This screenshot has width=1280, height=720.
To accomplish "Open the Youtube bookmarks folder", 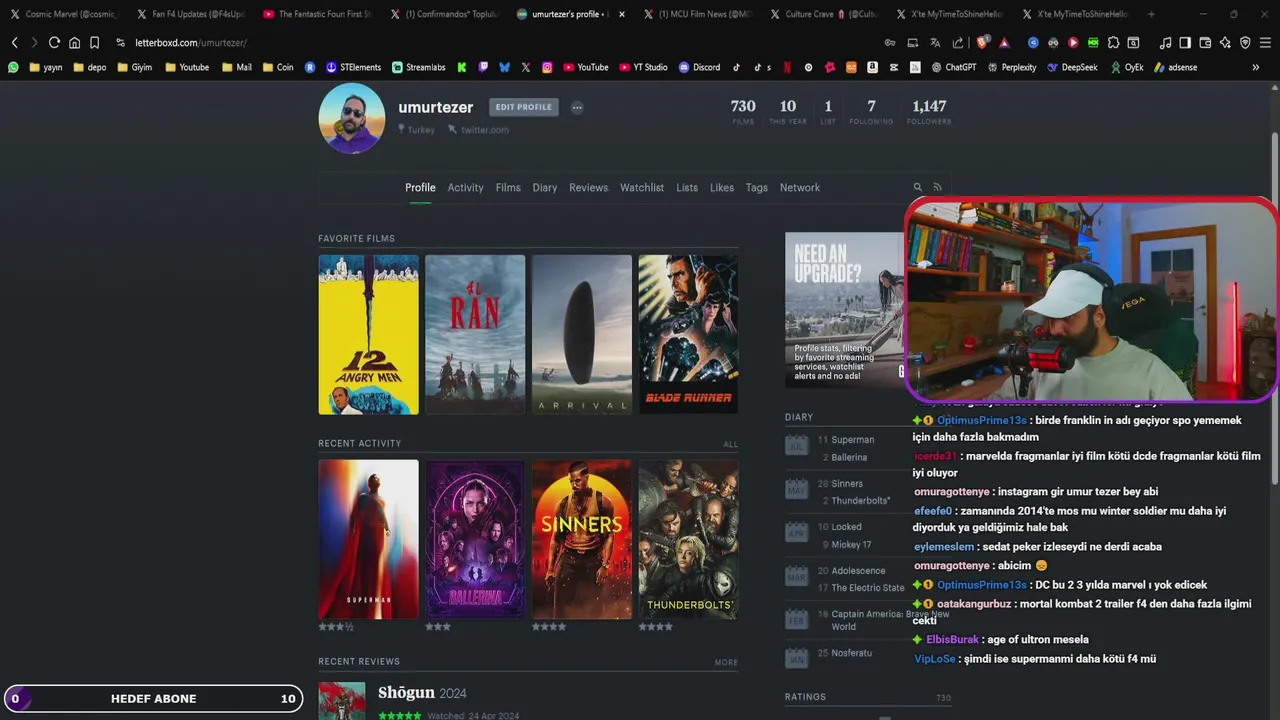I will [x=187, y=67].
